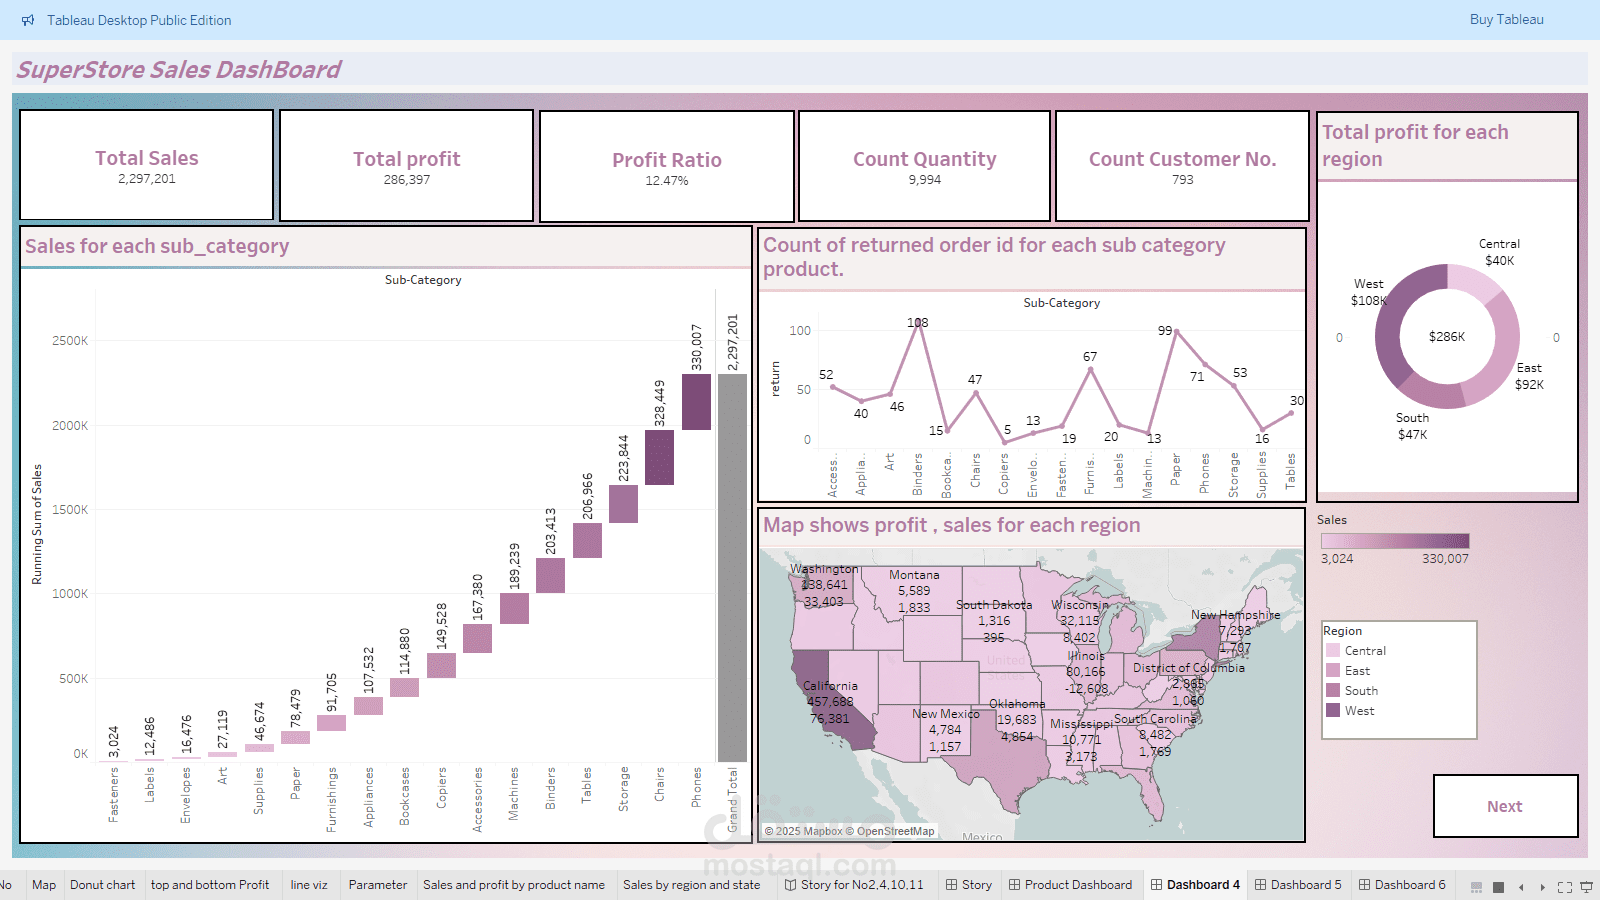Select the Machines bar in waterfall chart
The height and width of the screenshot is (900, 1600).
(514, 609)
